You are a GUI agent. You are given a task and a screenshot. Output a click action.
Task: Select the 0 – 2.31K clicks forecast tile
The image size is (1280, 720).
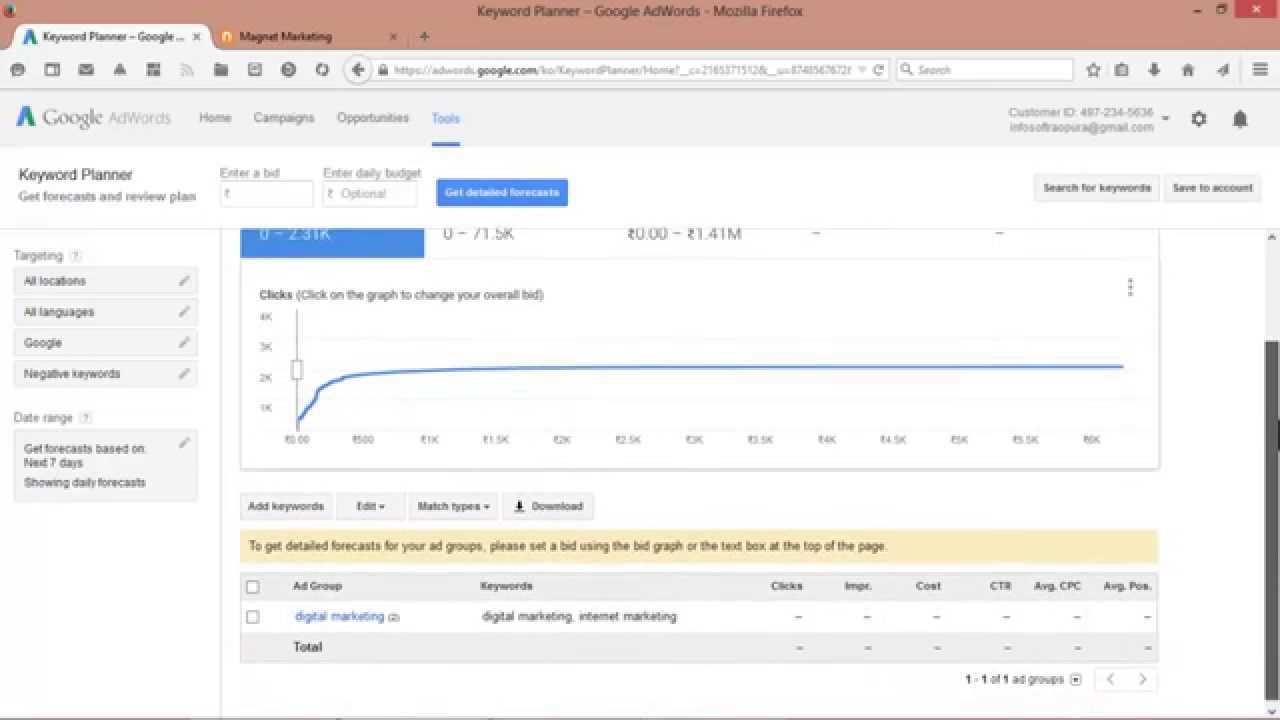(x=332, y=243)
